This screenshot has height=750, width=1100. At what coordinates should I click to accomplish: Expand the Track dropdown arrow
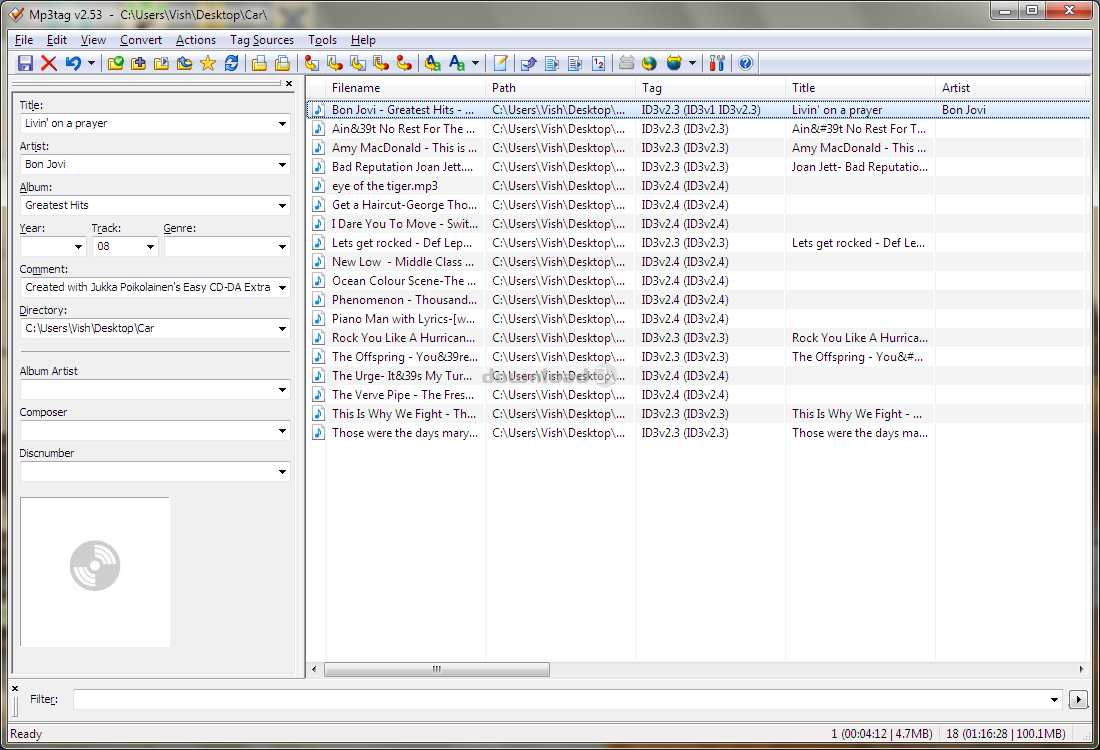[150, 247]
